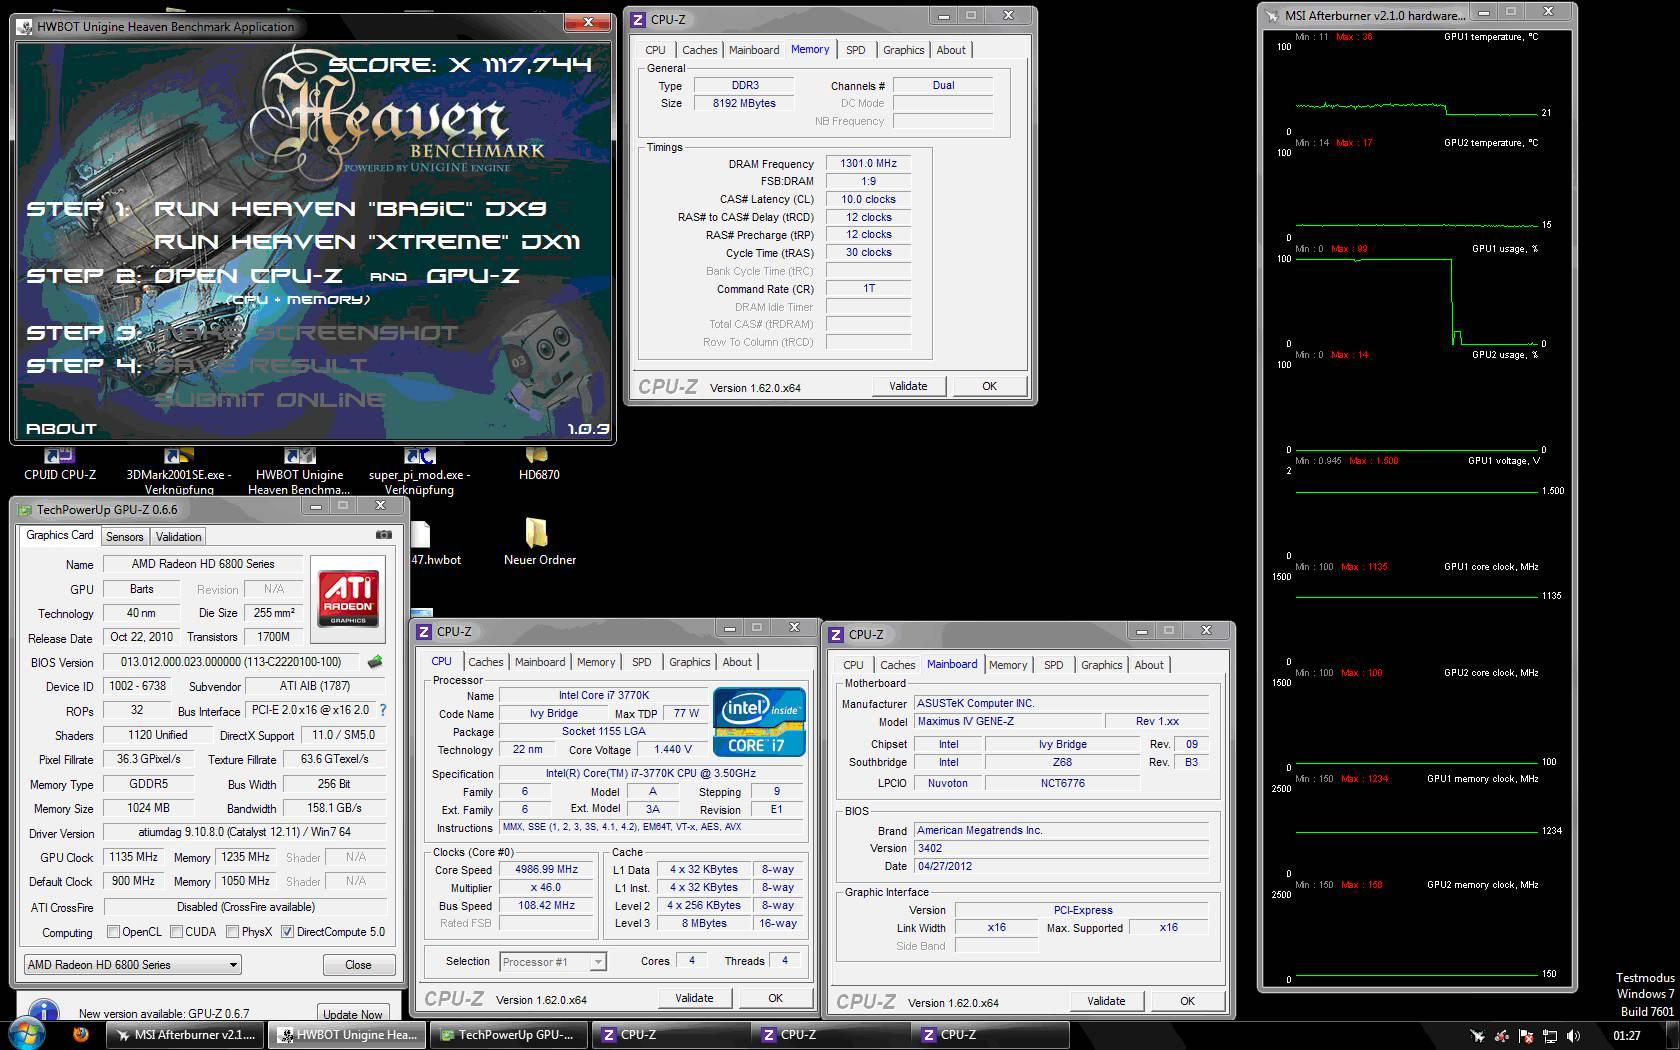Click the network tray icon
Screen dimensions: 1680x1050
(x=1549, y=1036)
